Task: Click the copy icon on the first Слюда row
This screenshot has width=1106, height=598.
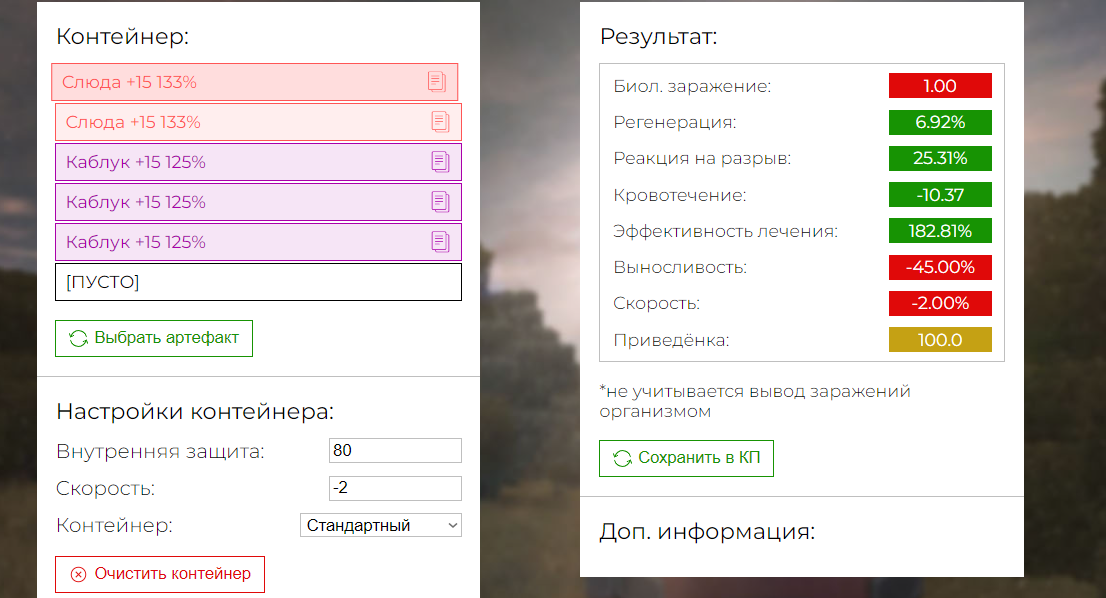Action: [x=437, y=82]
